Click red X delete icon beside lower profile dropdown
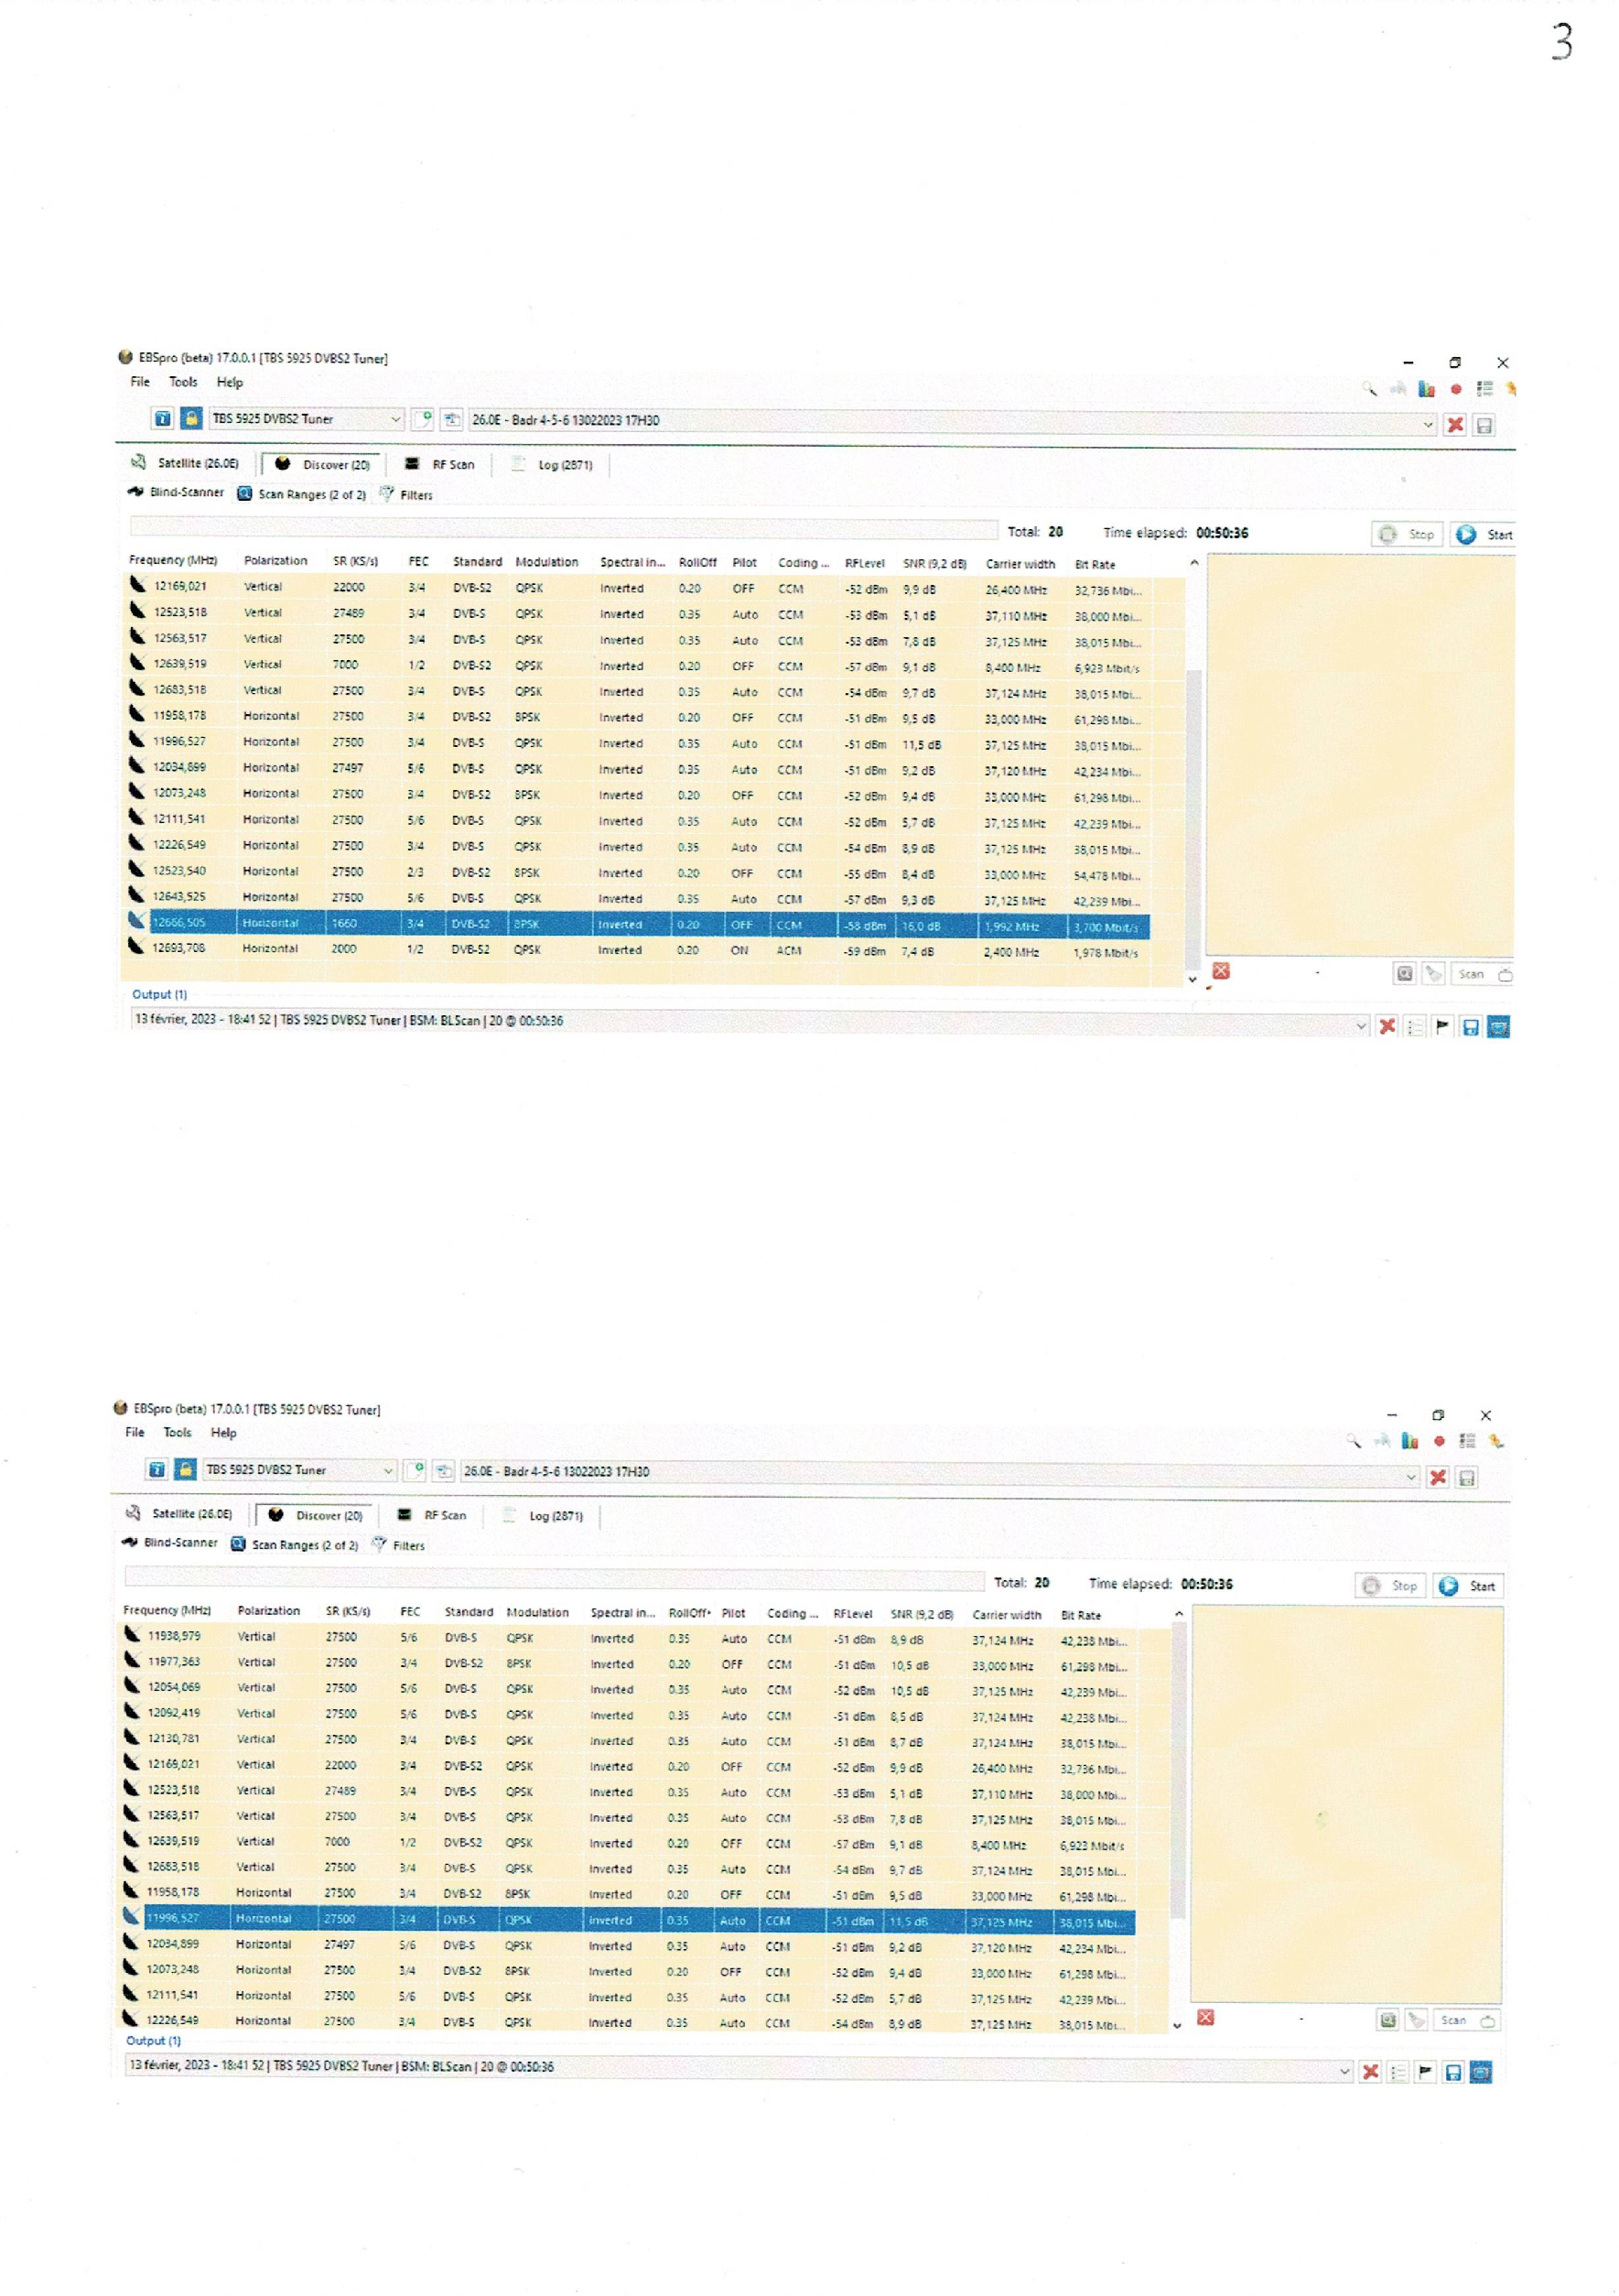 coord(1438,1478)
